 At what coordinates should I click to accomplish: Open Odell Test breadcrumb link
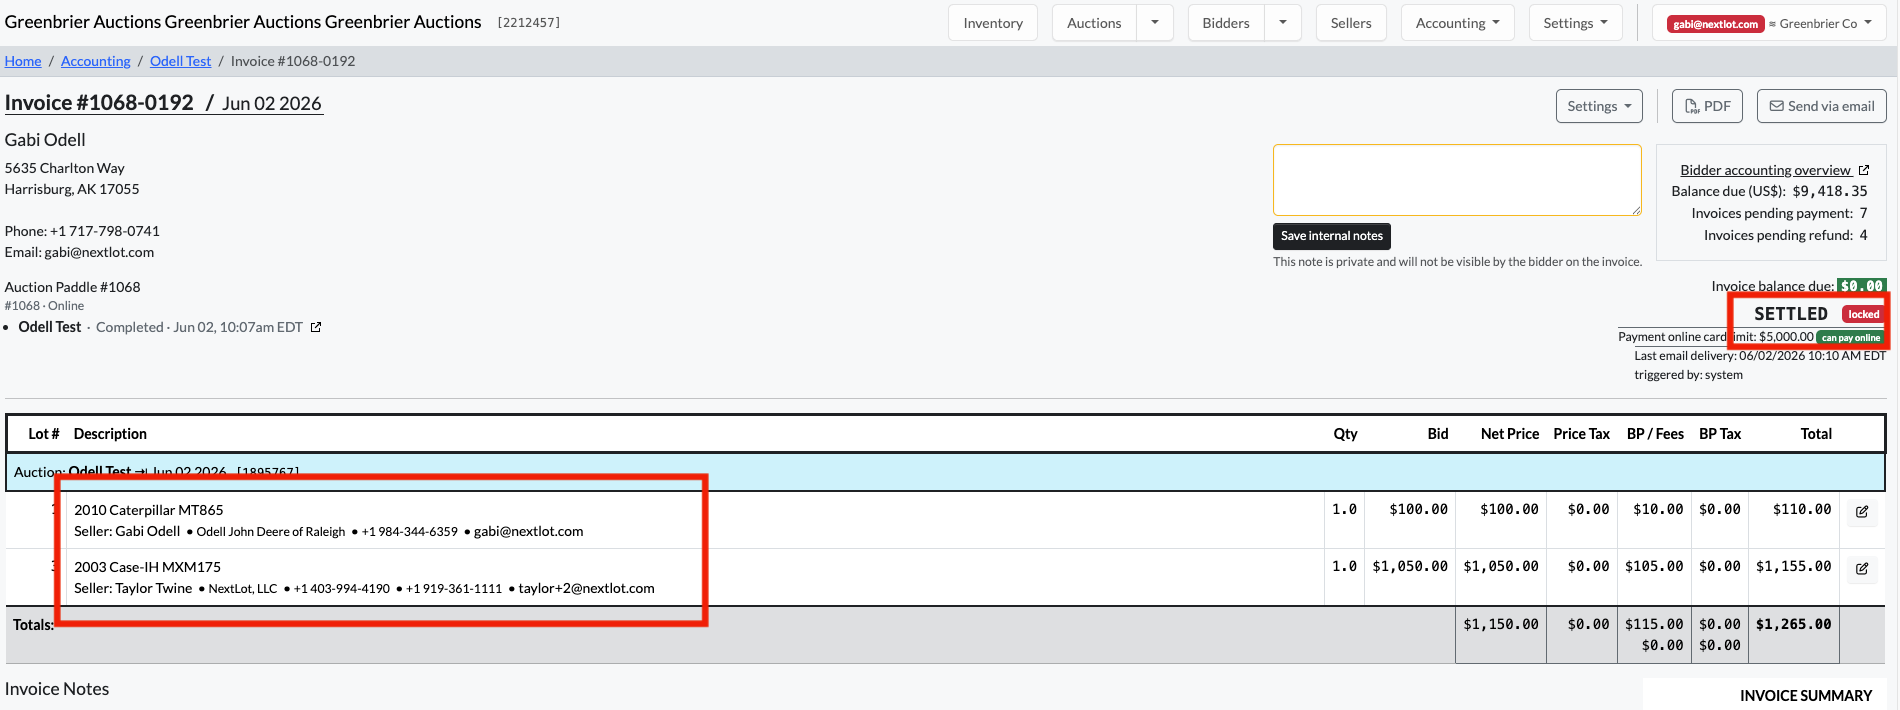coord(180,61)
